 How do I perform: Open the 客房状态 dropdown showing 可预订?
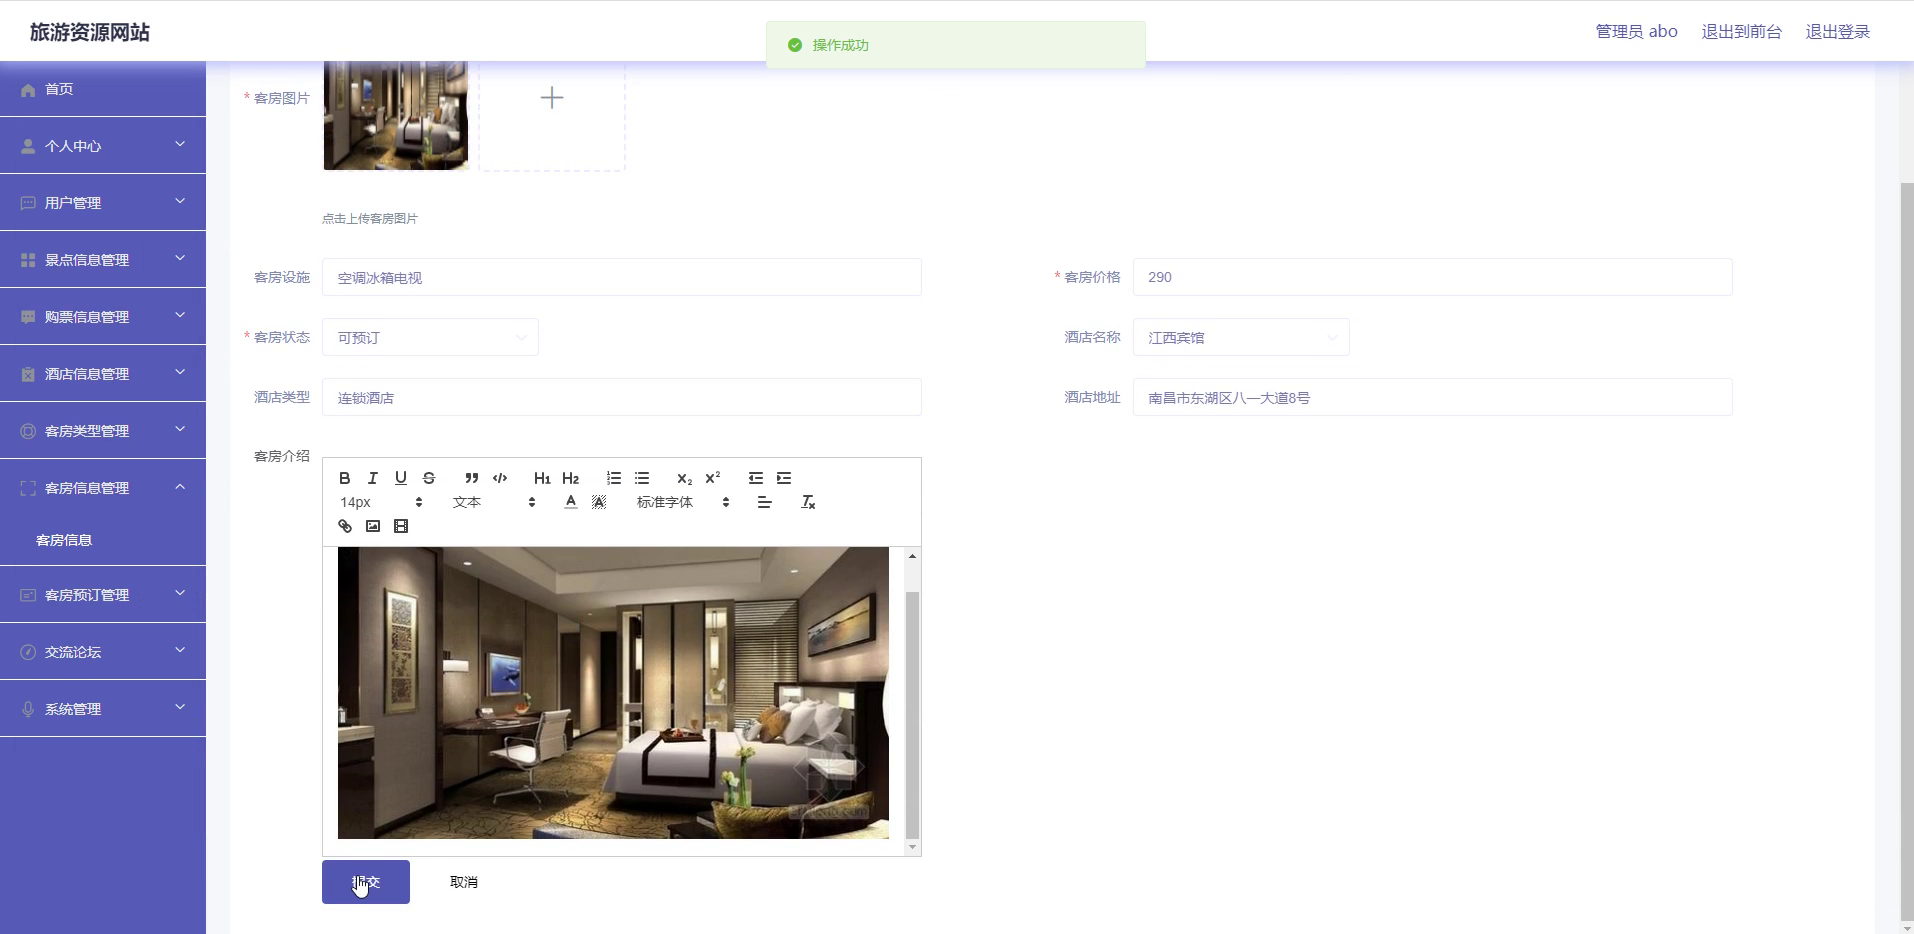click(x=430, y=337)
